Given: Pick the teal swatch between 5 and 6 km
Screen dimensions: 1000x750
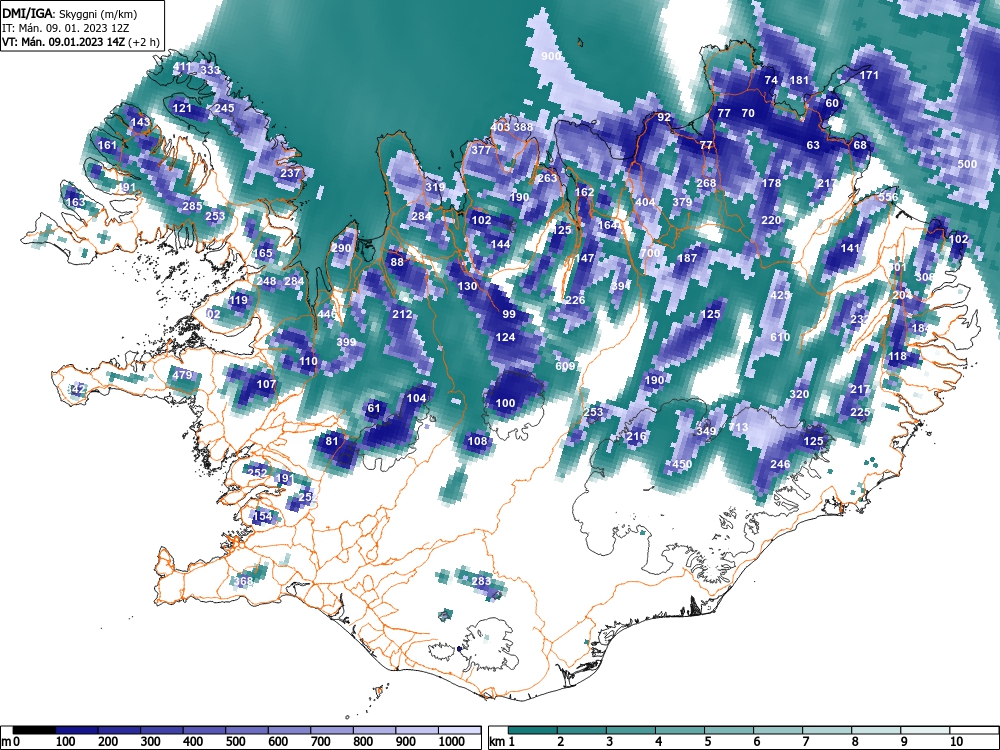Looking at the screenshot, I should (729, 730).
